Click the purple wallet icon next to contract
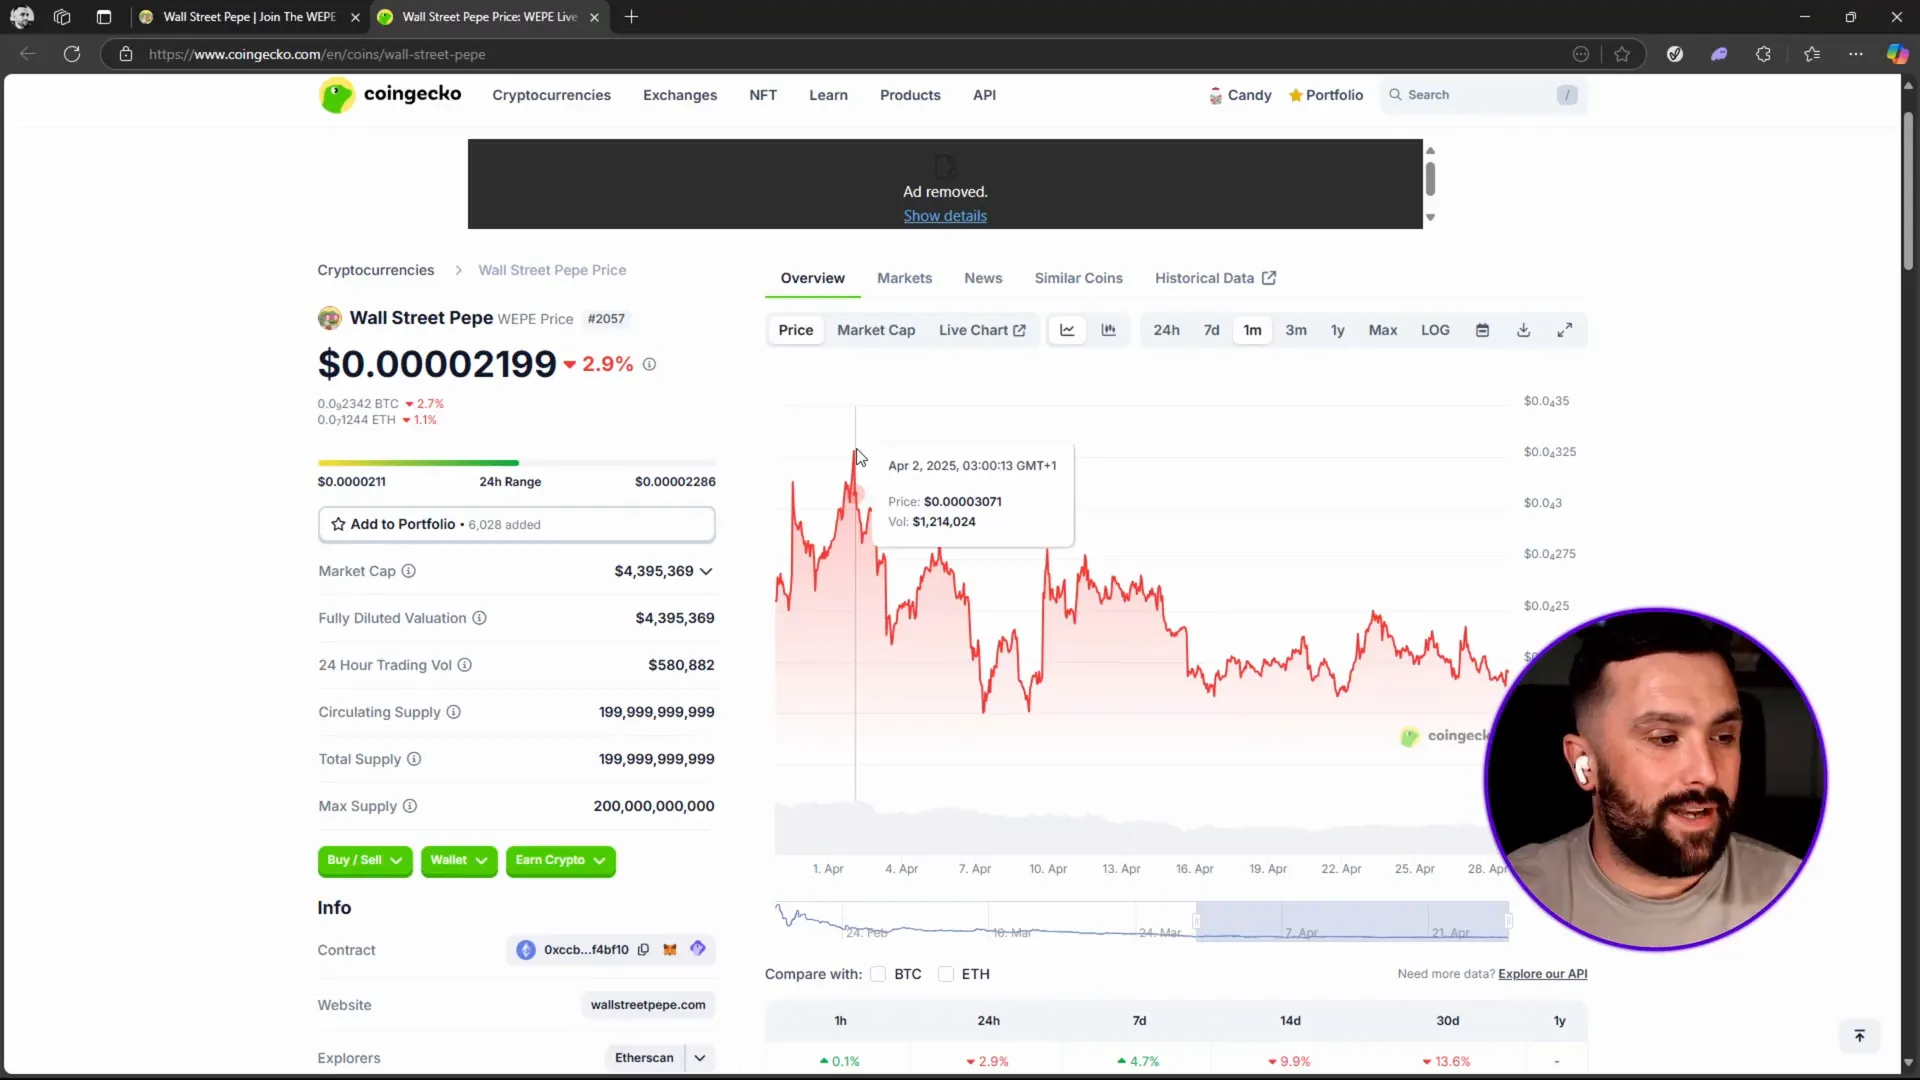Screen dimensions: 1920x1080 pos(698,948)
